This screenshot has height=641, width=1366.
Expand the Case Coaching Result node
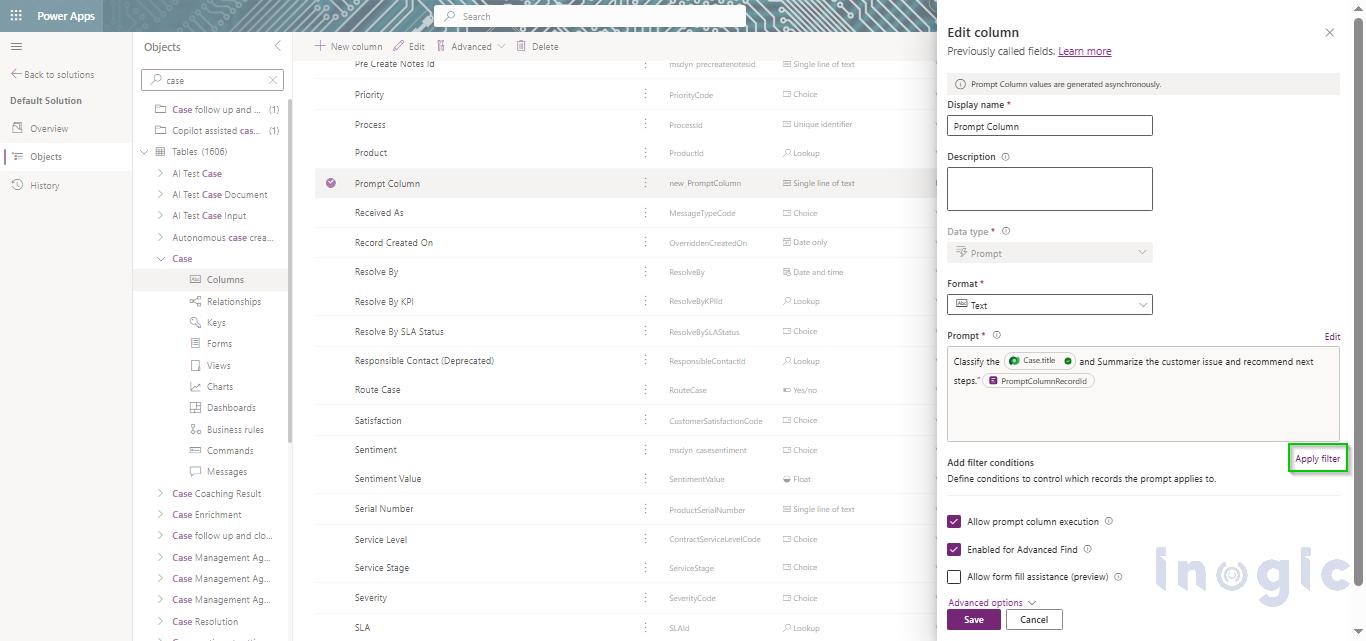(x=161, y=493)
